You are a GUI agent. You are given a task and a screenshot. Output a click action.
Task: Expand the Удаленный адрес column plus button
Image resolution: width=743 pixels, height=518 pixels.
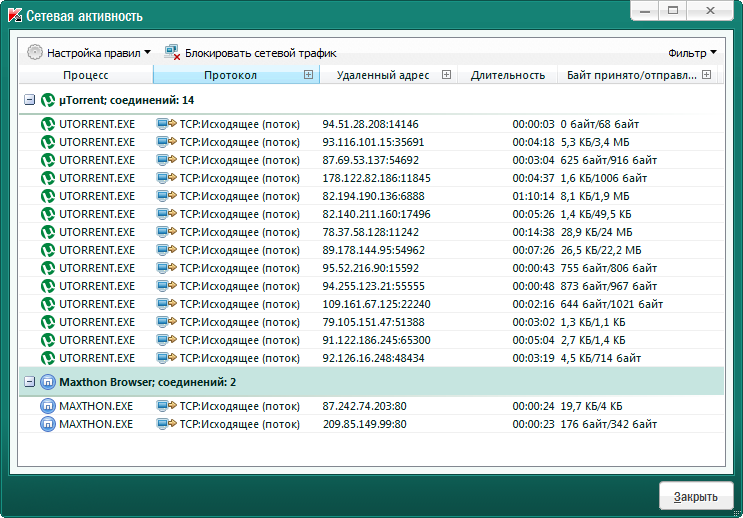pos(446,75)
